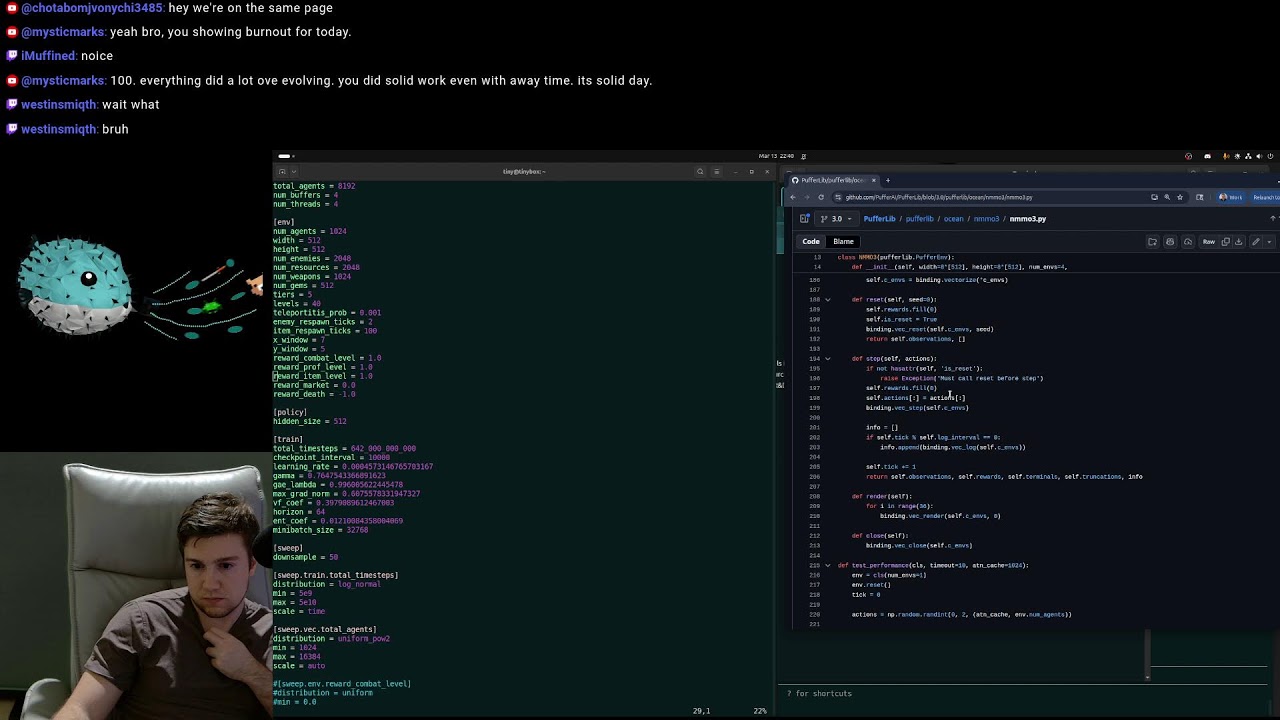1280x720 pixels.
Task: Open the clock showing Mar 13 22:40
Action: pos(776,156)
